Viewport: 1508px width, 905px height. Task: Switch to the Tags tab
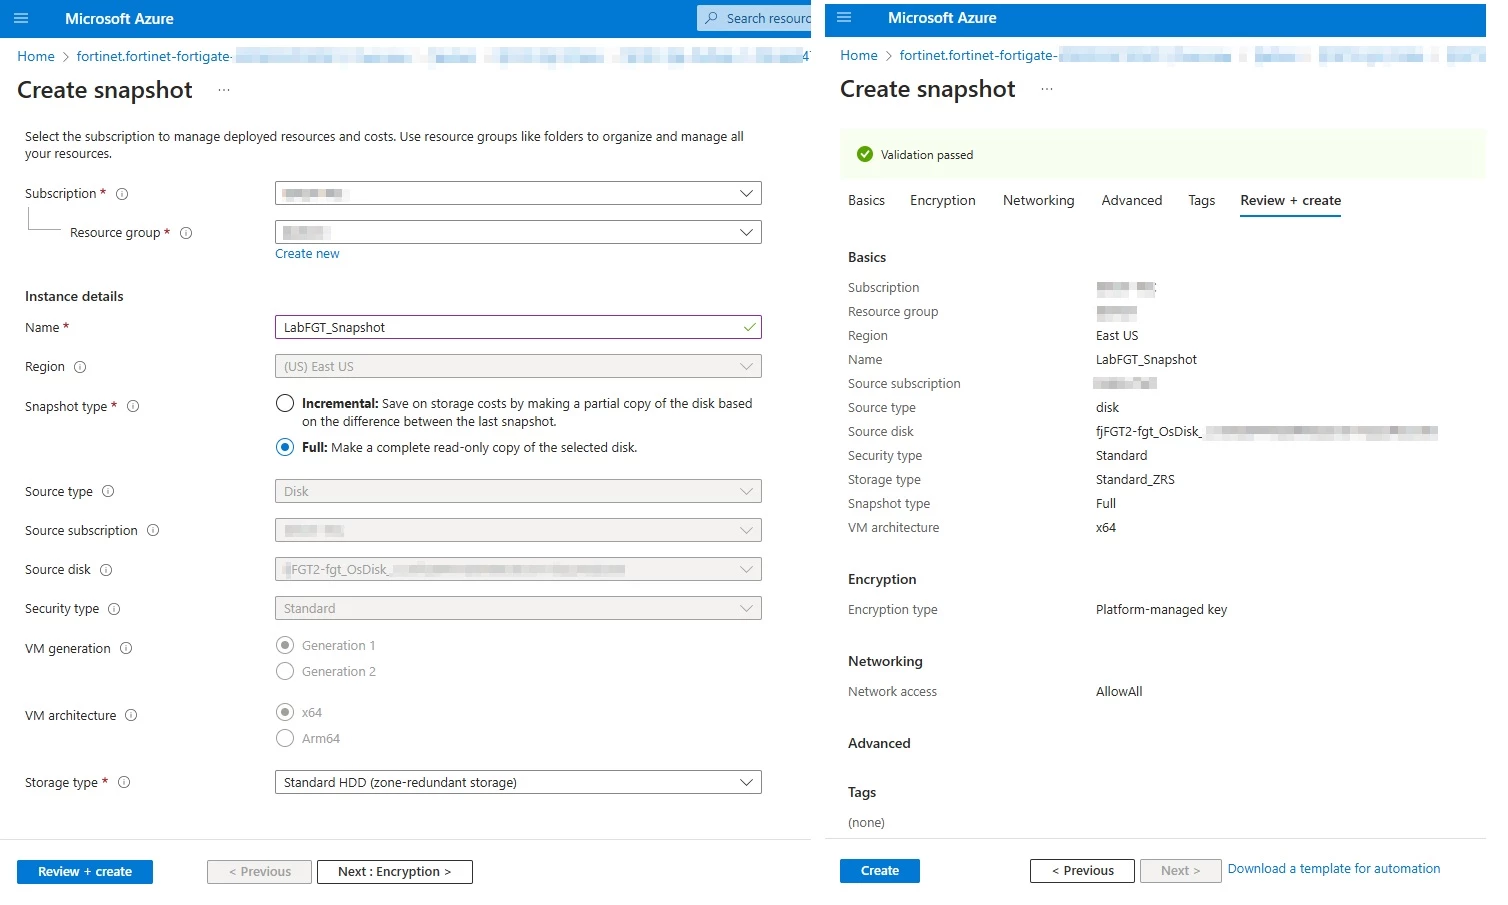(1201, 200)
